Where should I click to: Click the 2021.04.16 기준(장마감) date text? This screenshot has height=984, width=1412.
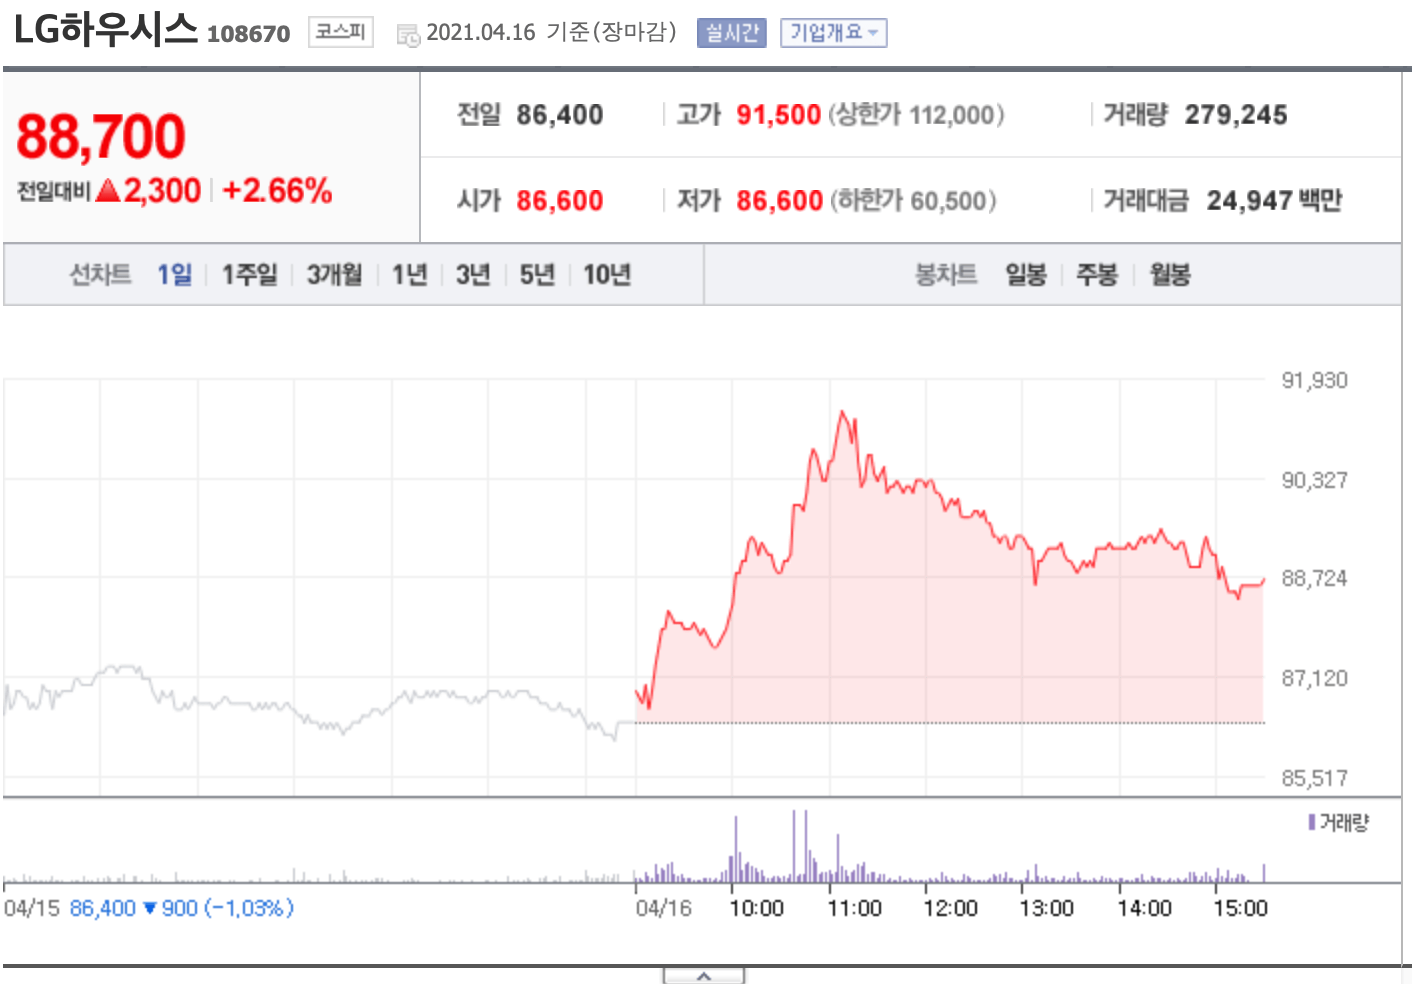[x=551, y=32]
